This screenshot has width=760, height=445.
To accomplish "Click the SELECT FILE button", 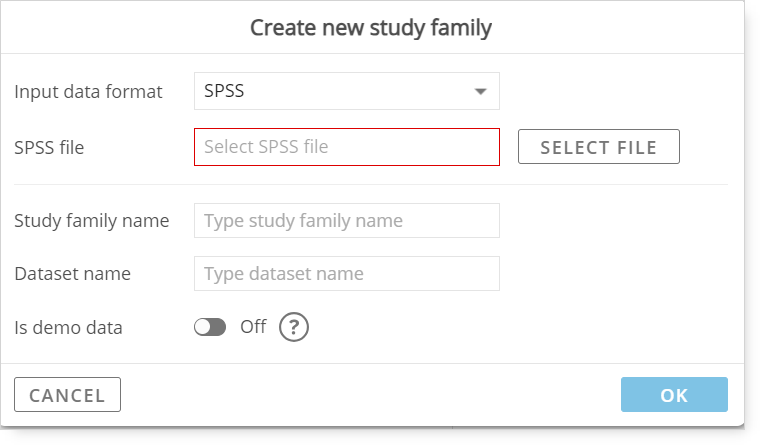I will 599,146.
